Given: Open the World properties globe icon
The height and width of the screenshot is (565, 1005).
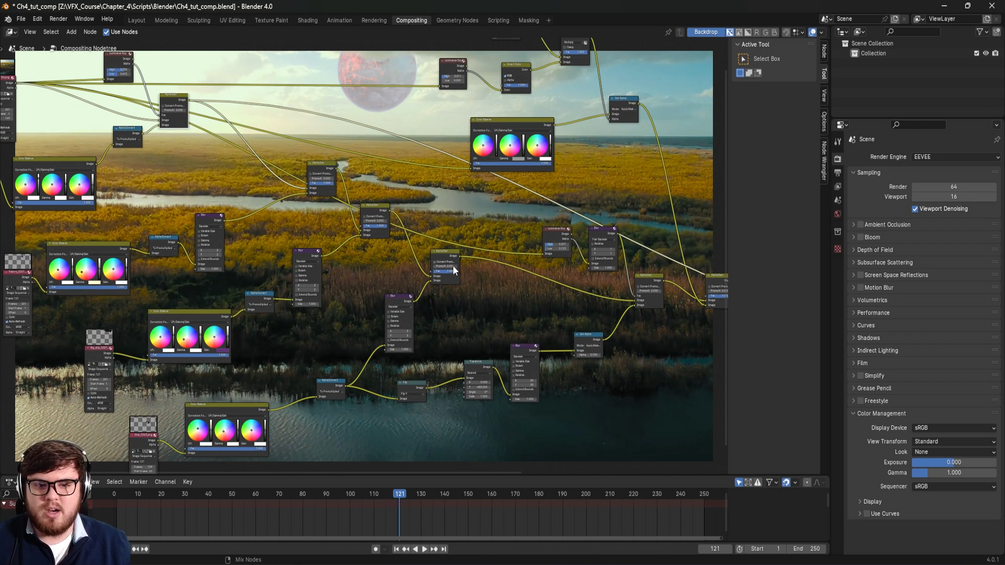Looking at the screenshot, I should coord(838,214).
